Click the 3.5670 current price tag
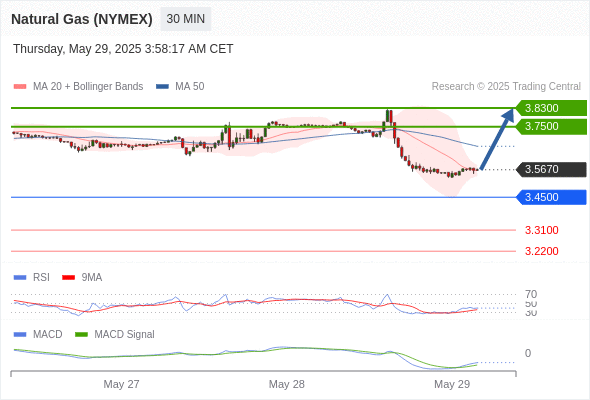The height and width of the screenshot is (400, 590). [x=551, y=169]
